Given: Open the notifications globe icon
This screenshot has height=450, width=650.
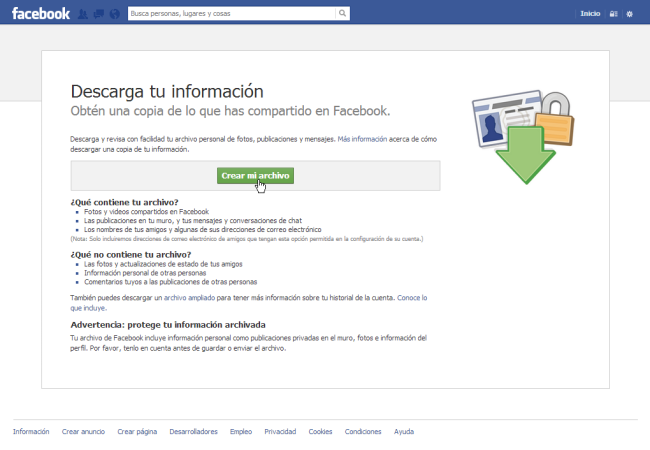Looking at the screenshot, I should (115, 14).
